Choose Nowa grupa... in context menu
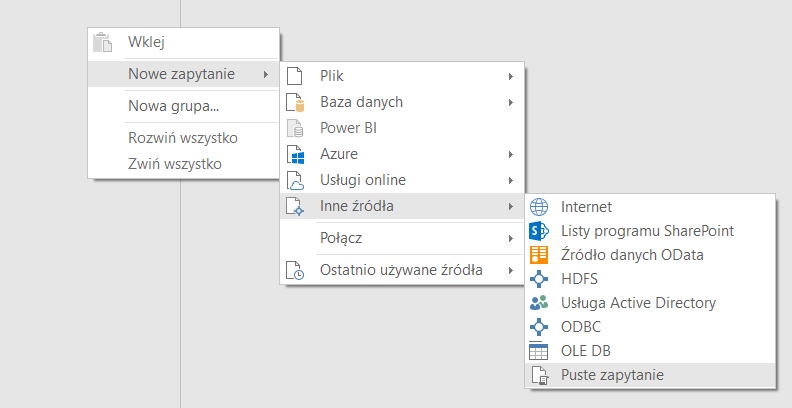792x408 pixels. 174,106
